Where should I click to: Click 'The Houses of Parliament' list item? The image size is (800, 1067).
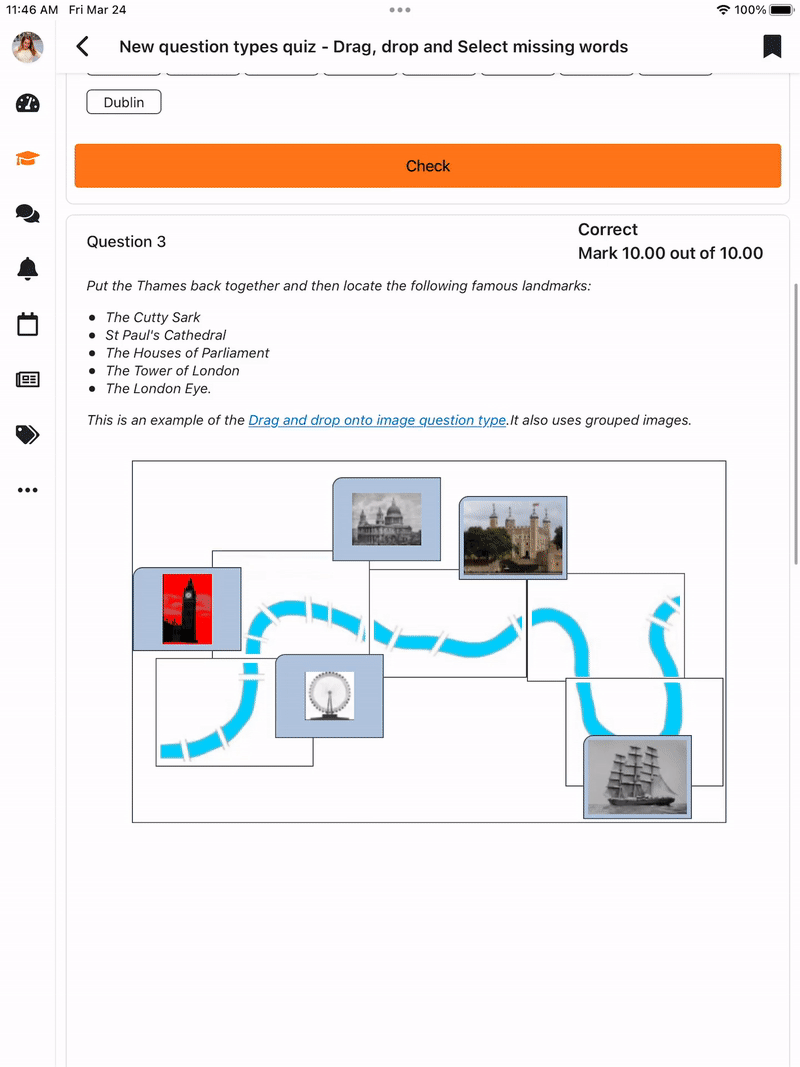tap(187, 352)
